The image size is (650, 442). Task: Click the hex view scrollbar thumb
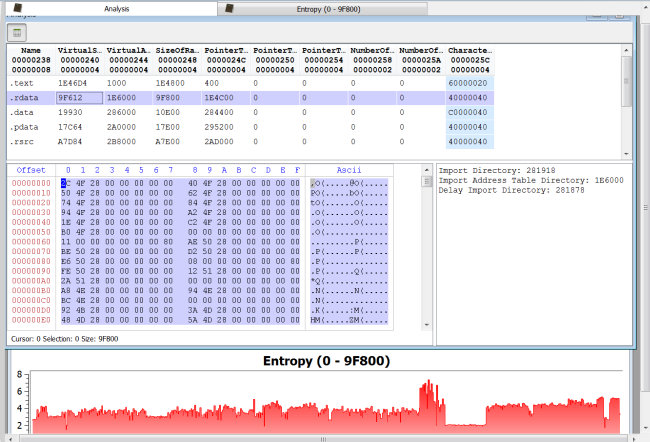coord(426,182)
